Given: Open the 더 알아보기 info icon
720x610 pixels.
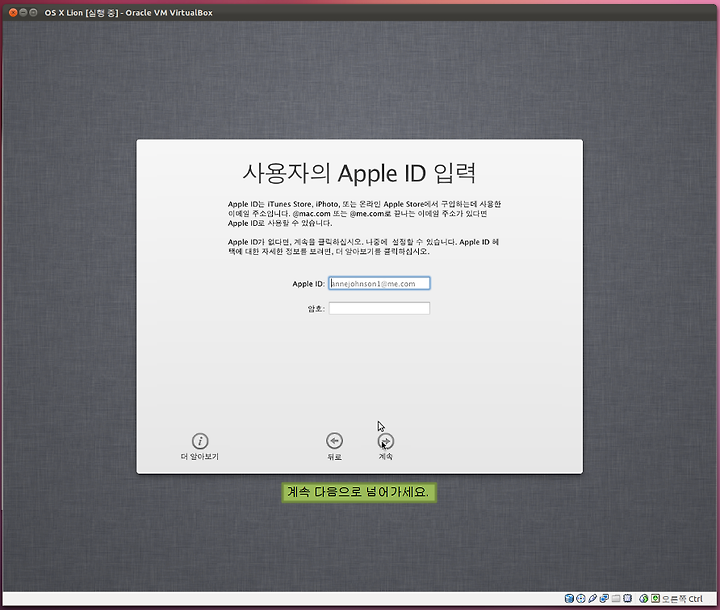Looking at the screenshot, I should 200,441.
